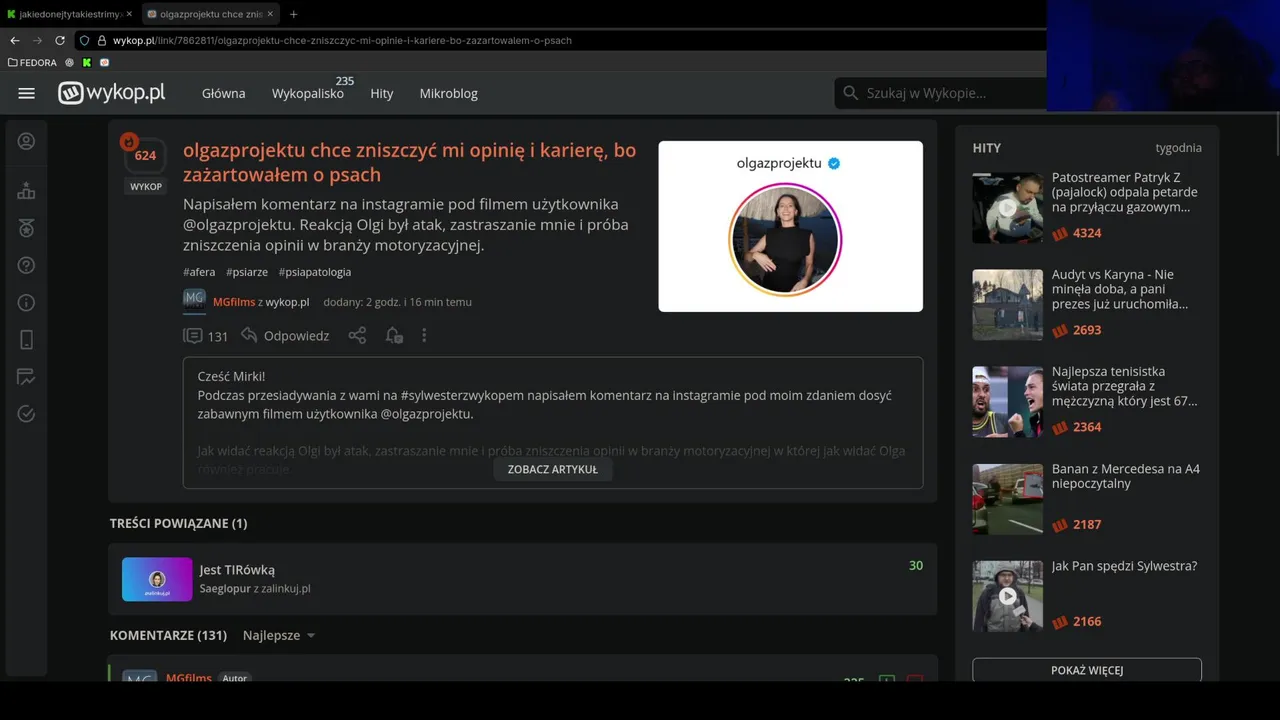Open the Hity tab
Image resolution: width=1280 pixels, height=720 pixels.
click(382, 93)
